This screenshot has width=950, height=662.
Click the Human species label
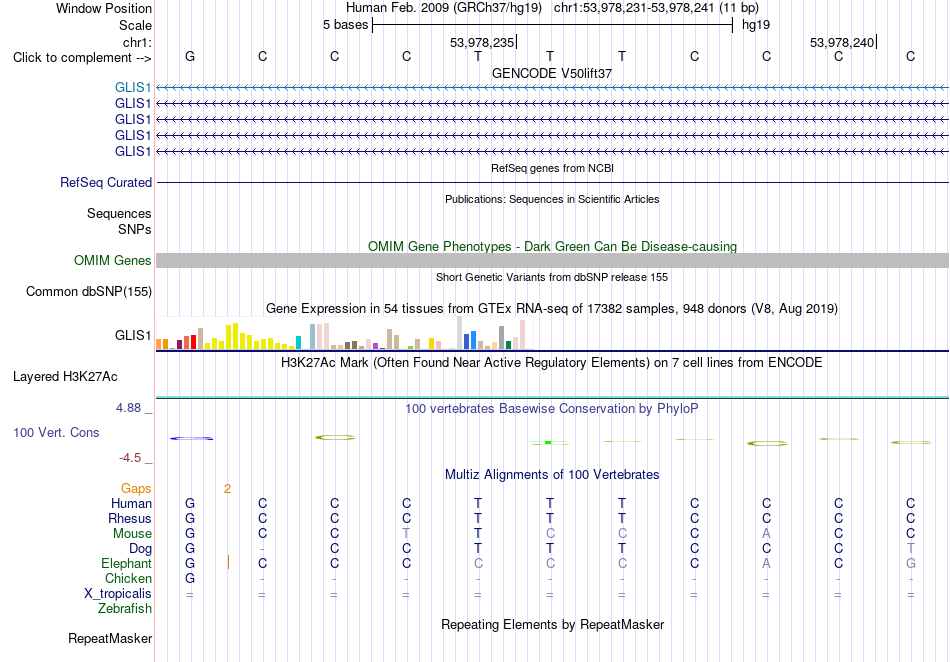tap(131, 503)
